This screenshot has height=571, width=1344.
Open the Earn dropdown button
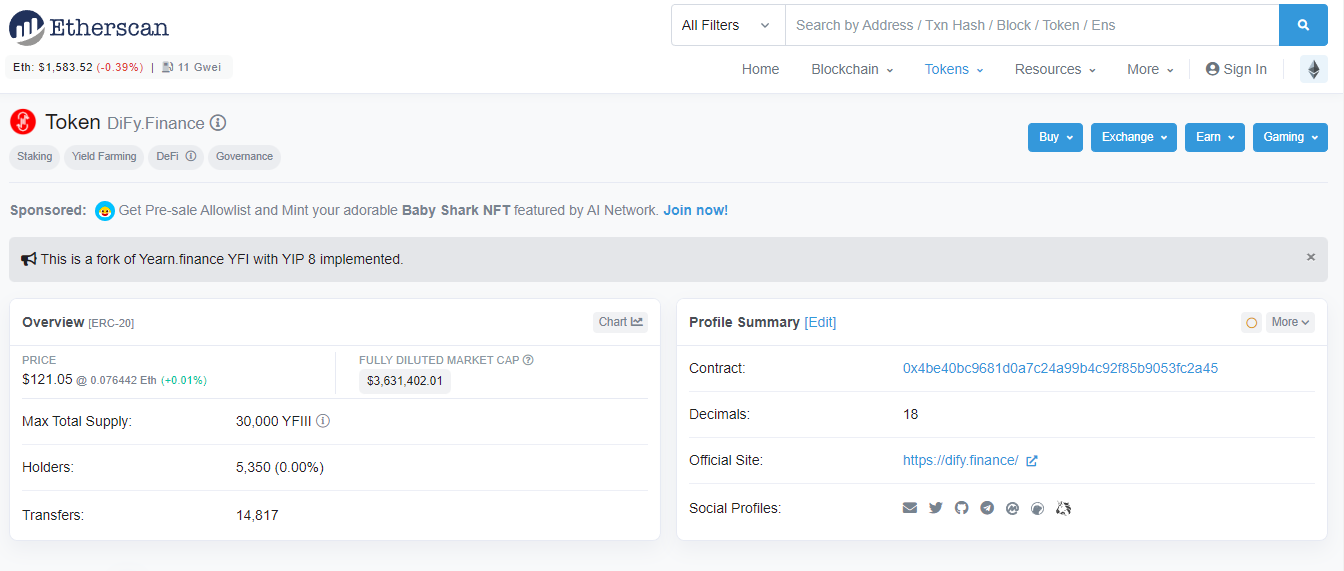[x=1215, y=137]
